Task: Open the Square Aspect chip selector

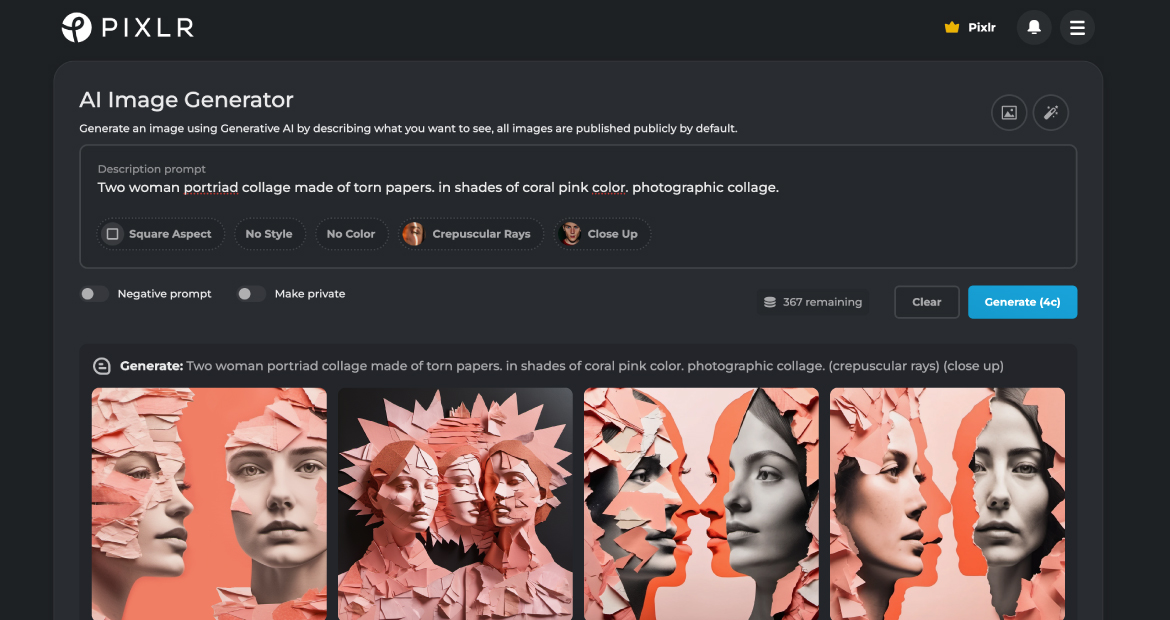Action: coord(160,233)
